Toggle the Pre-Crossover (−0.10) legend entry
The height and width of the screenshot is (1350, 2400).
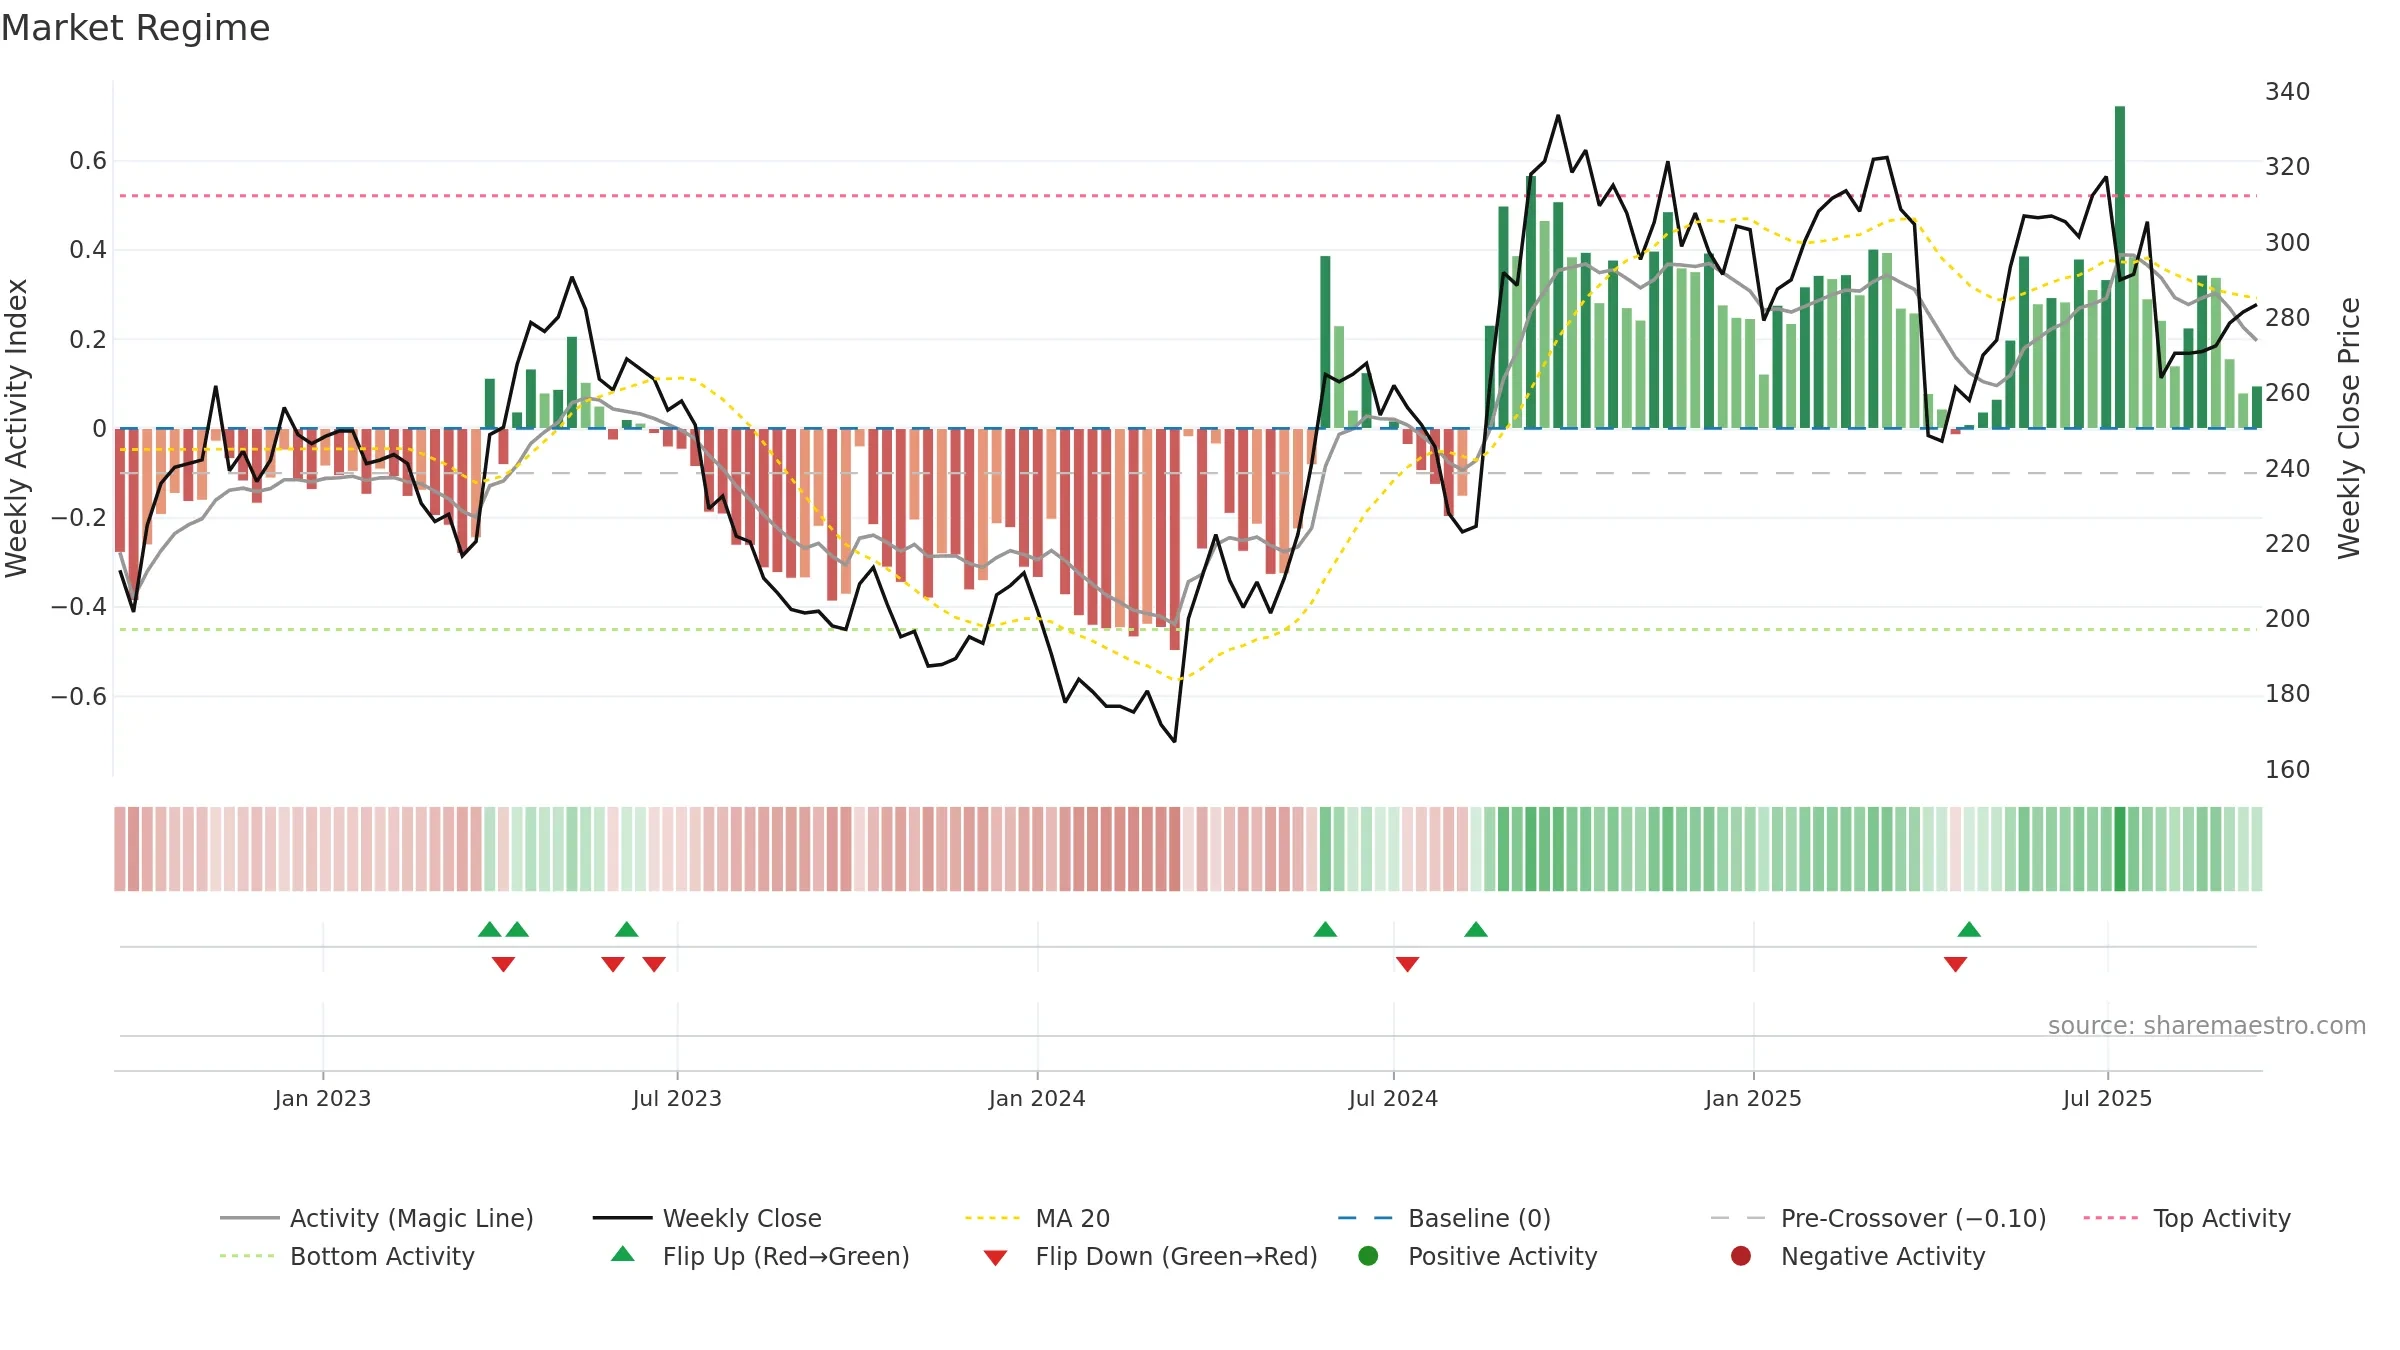click(1878, 1218)
